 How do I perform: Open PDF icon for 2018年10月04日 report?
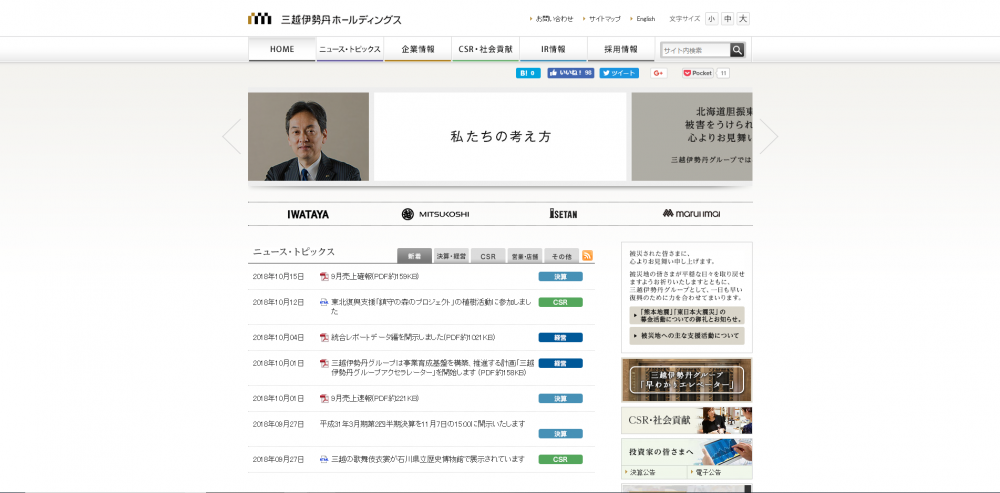point(324,337)
